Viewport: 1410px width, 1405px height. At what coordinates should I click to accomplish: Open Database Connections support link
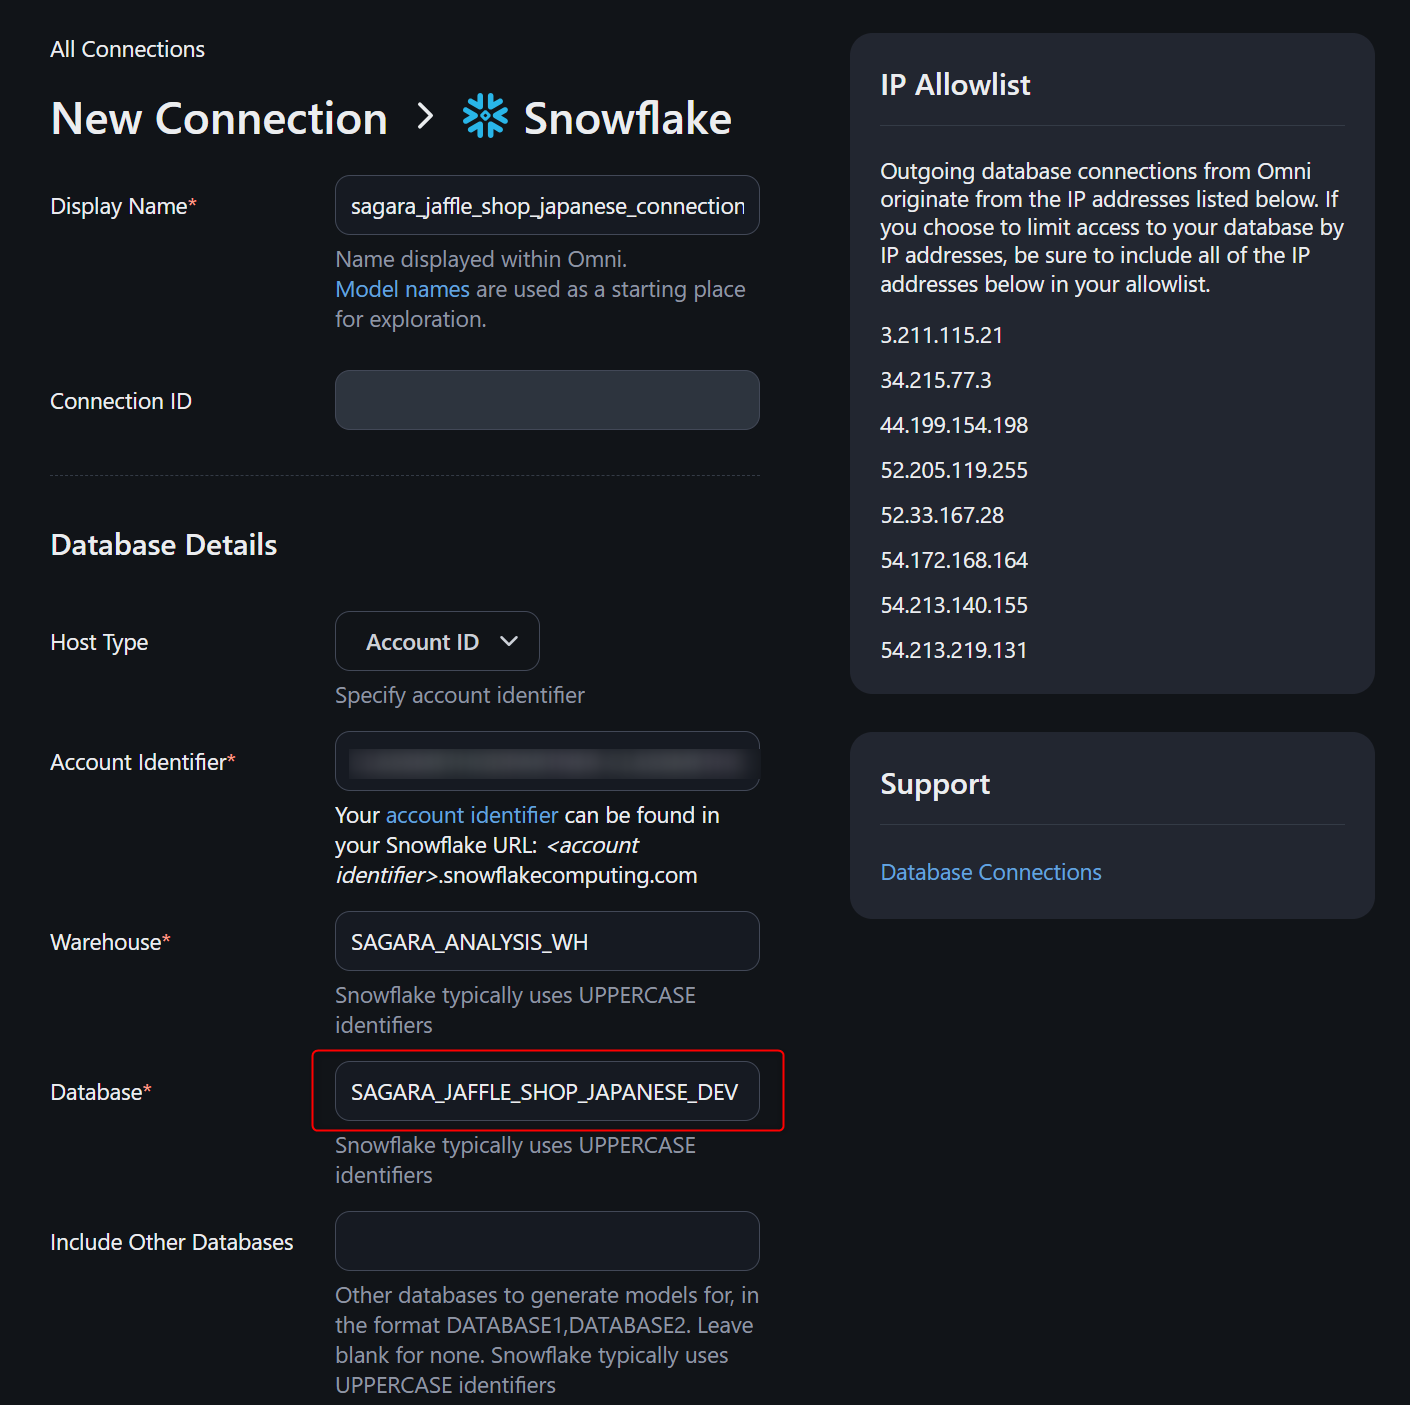click(990, 873)
